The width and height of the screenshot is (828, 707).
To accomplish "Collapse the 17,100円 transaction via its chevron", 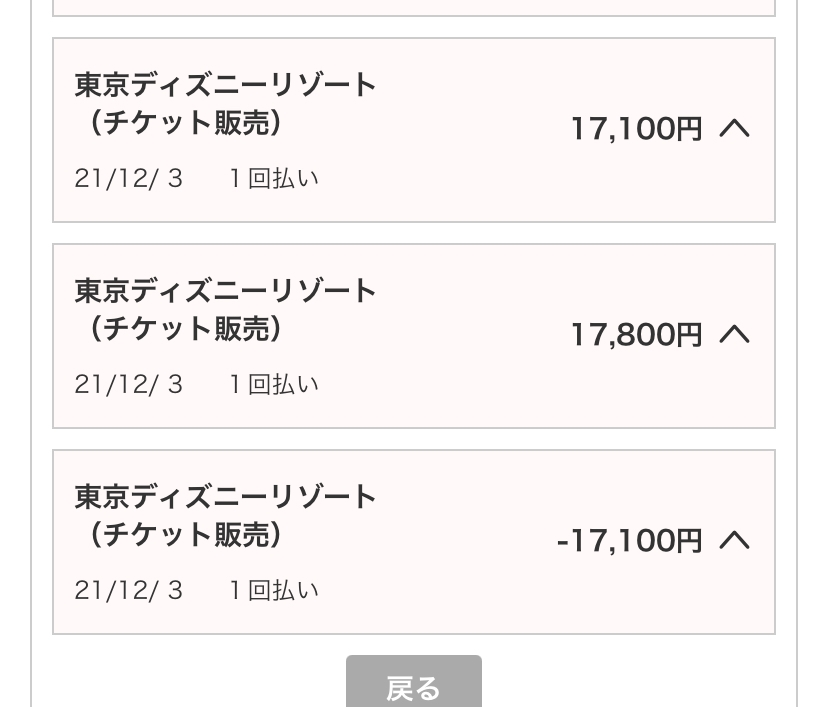I will (736, 128).
